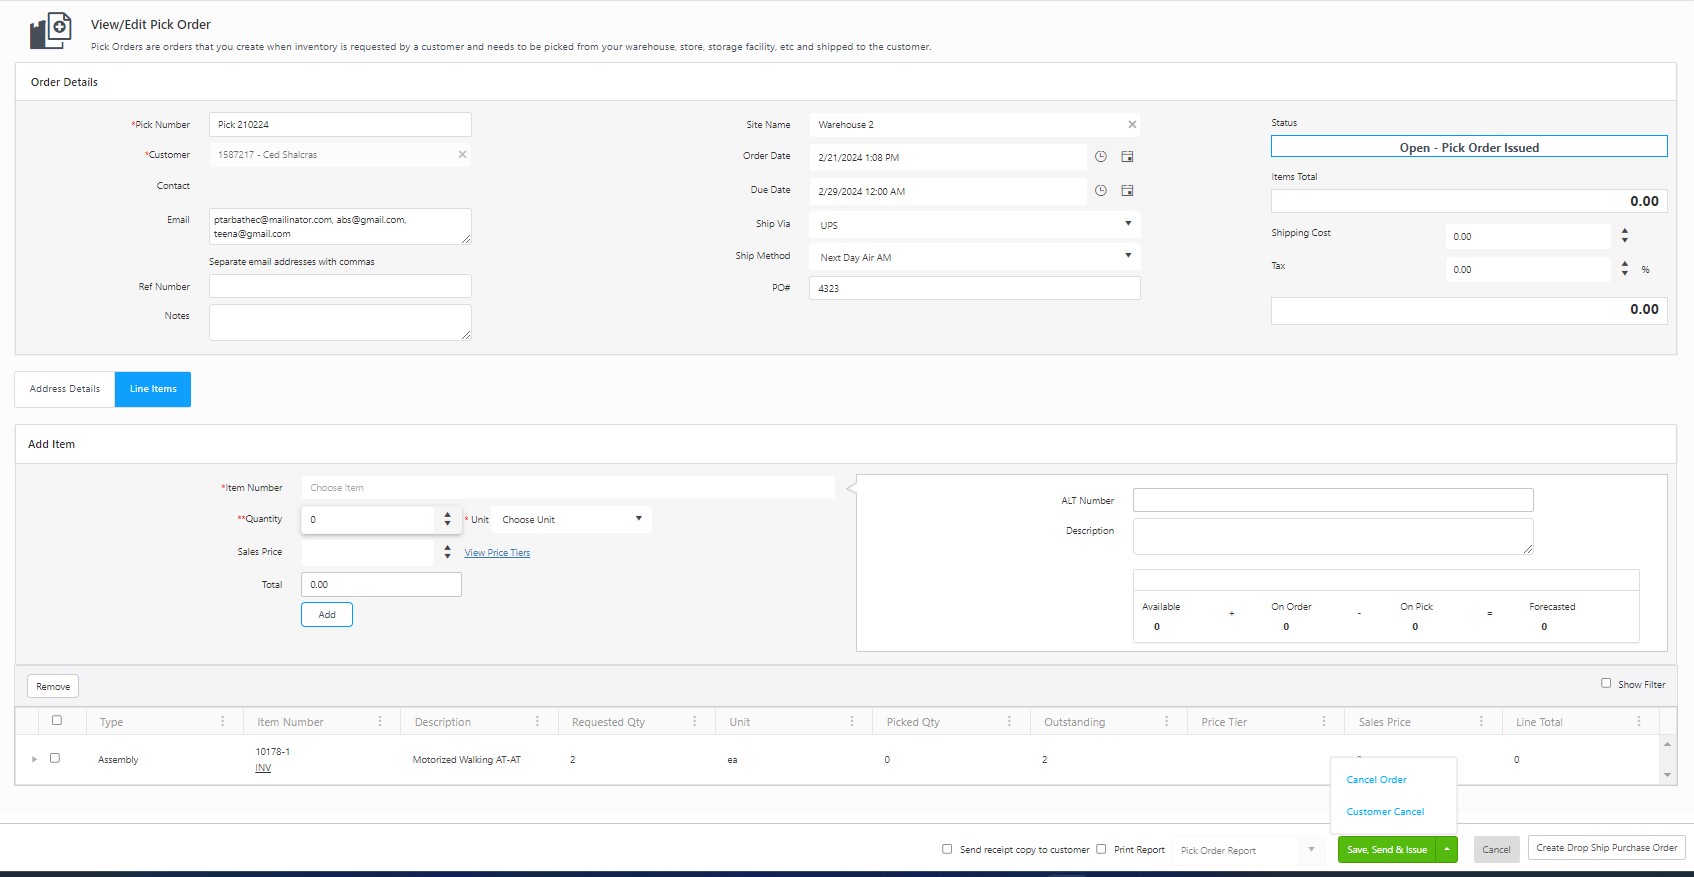
Task: Choose Customer Cancel from the popup menu
Action: coord(1385,812)
